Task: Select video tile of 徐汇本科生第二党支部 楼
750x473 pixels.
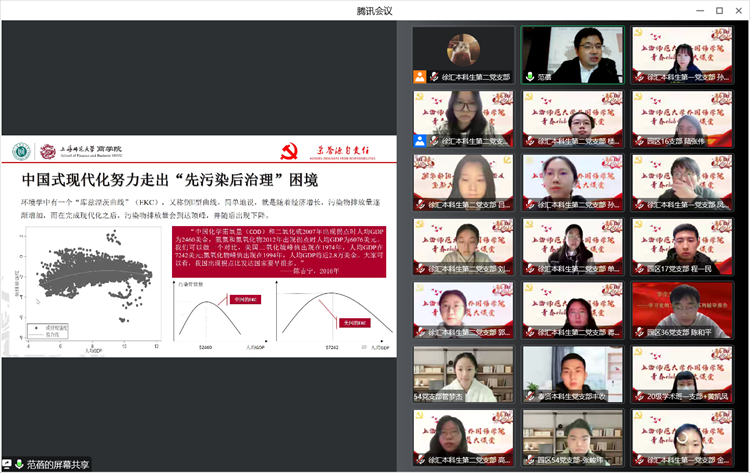Action: pyautogui.click(x=573, y=119)
